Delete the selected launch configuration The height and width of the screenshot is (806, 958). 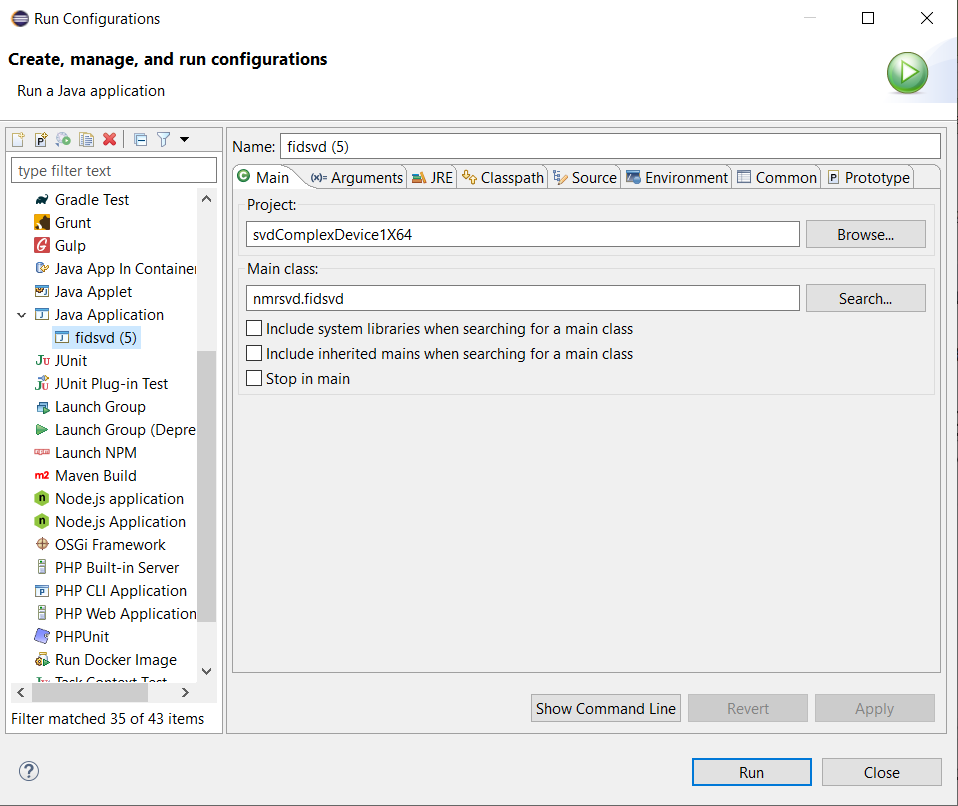click(x=110, y=140)
